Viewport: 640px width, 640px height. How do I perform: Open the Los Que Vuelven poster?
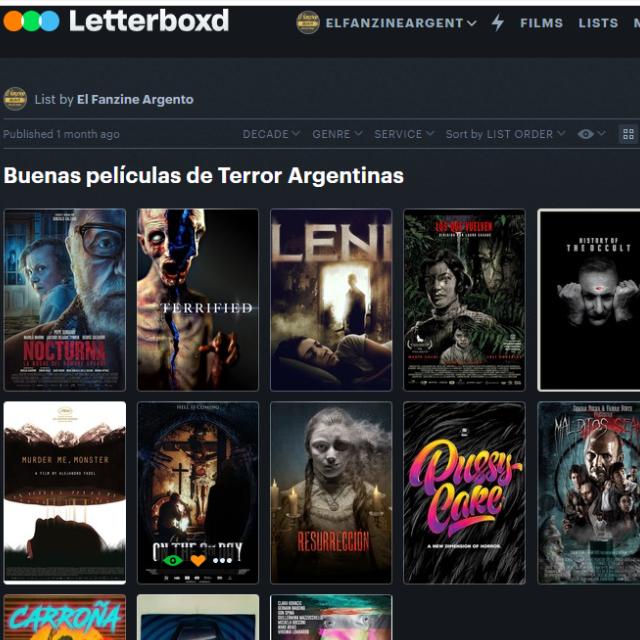pos(464,300)
